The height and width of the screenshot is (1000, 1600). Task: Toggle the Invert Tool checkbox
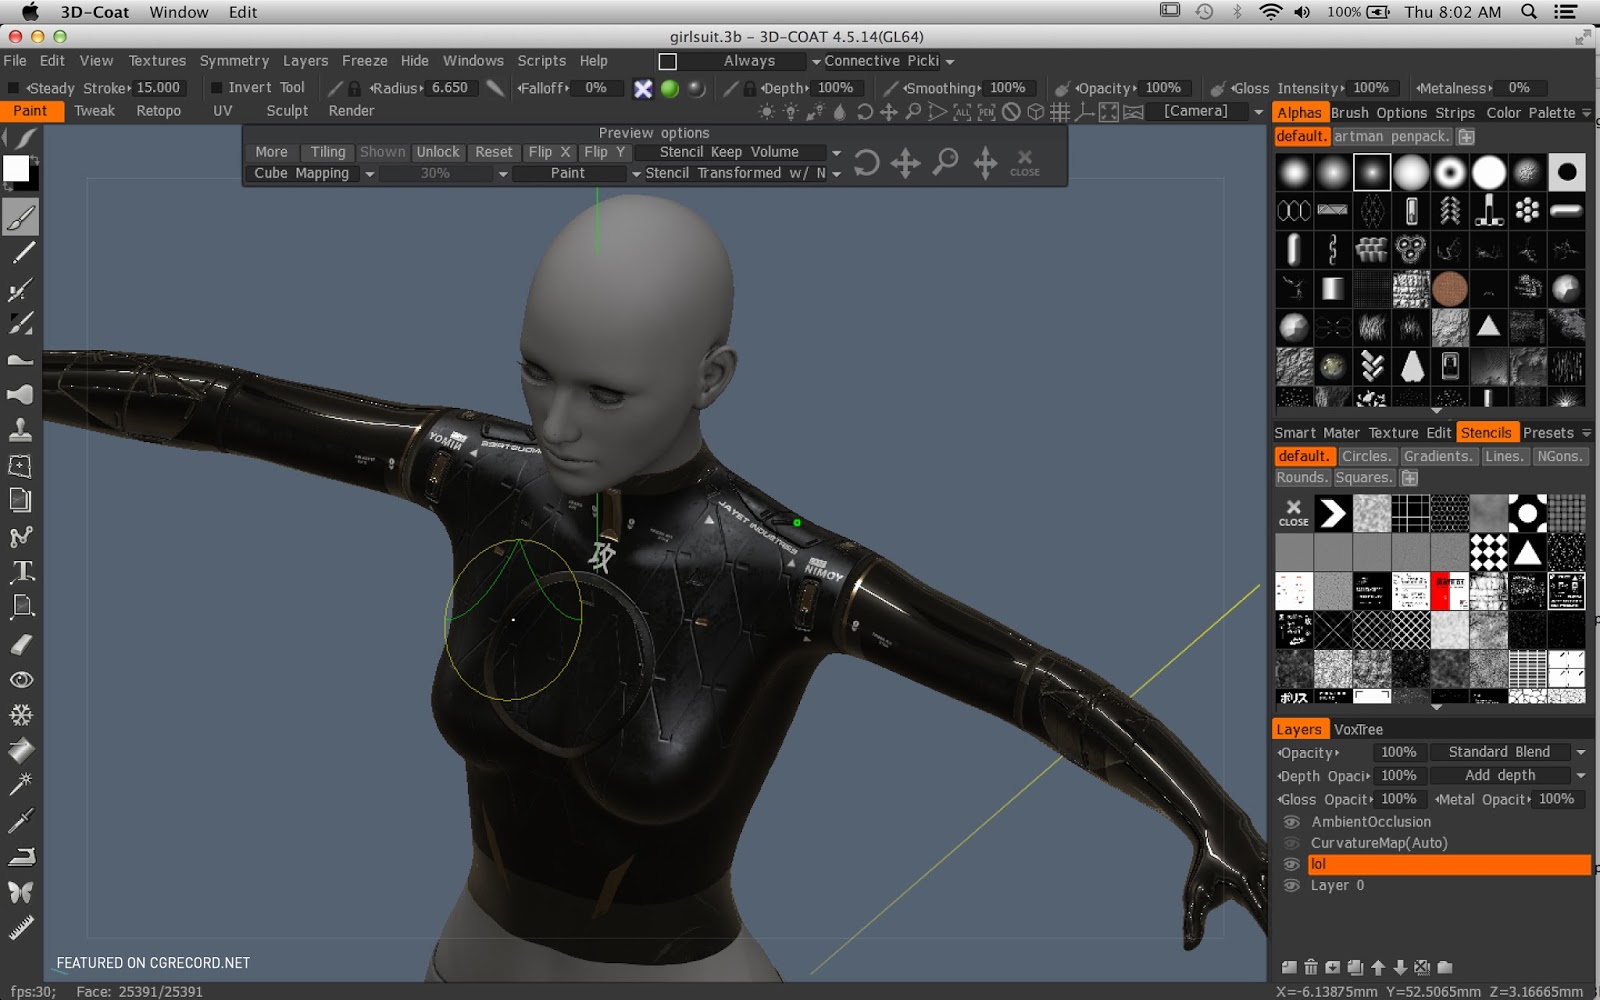(216, 88)
